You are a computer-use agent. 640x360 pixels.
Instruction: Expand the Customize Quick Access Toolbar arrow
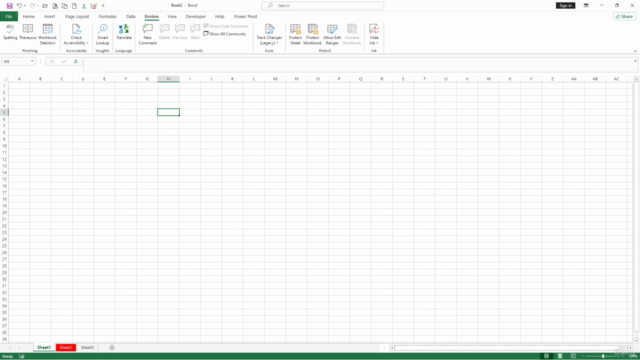pos(103,6)
